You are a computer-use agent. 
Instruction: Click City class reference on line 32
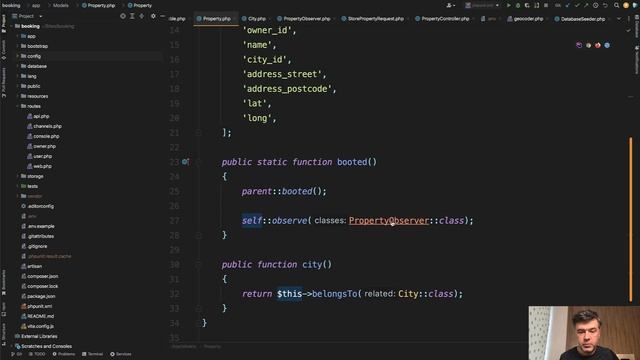click(409, 294)
